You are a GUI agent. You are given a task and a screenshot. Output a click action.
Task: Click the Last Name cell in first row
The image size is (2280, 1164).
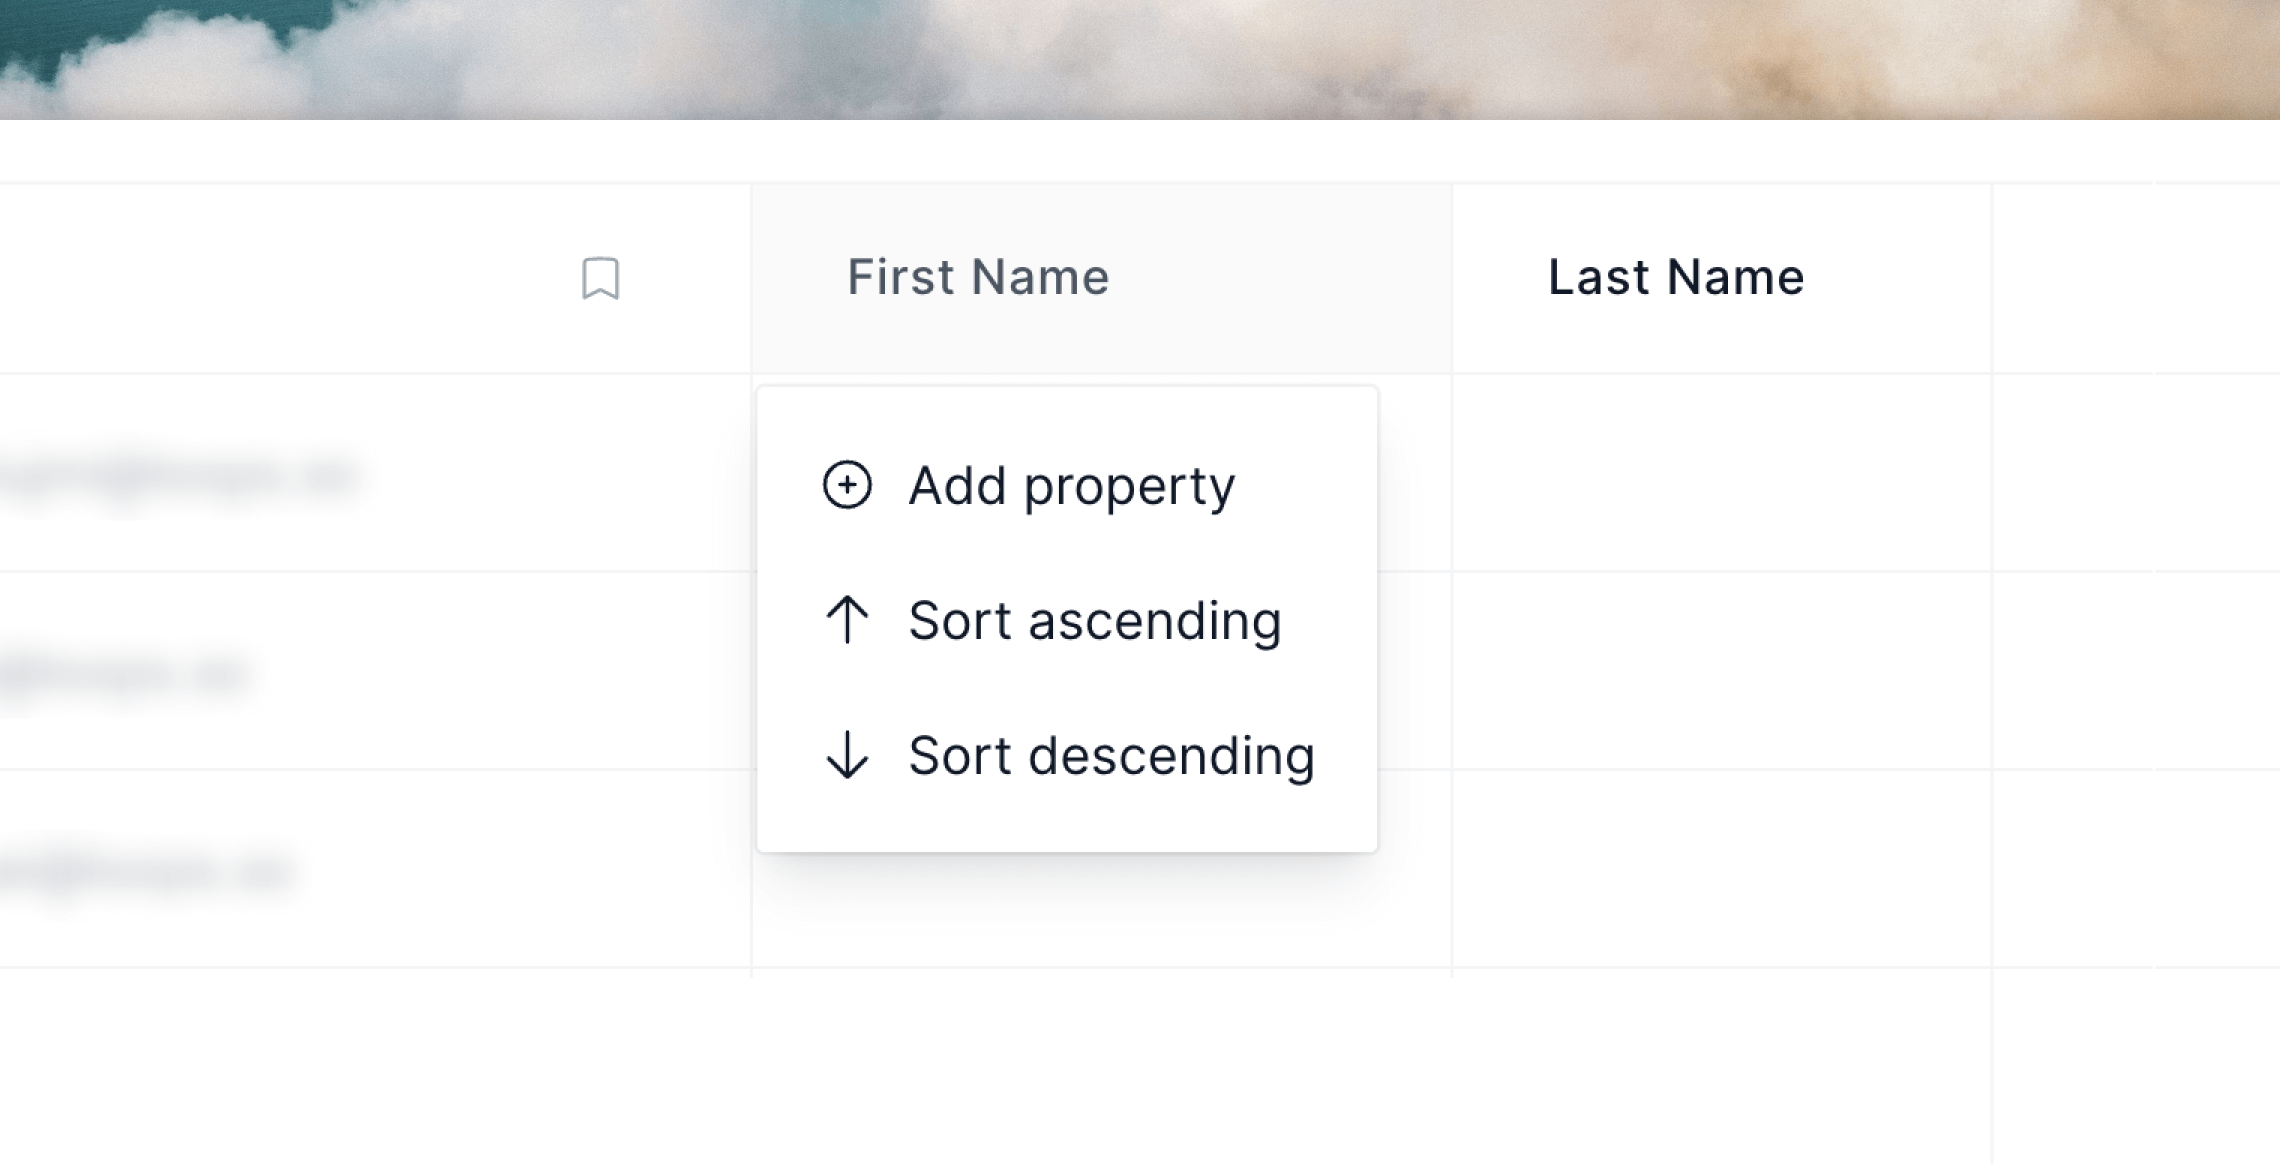click(x=1722, y=473)
